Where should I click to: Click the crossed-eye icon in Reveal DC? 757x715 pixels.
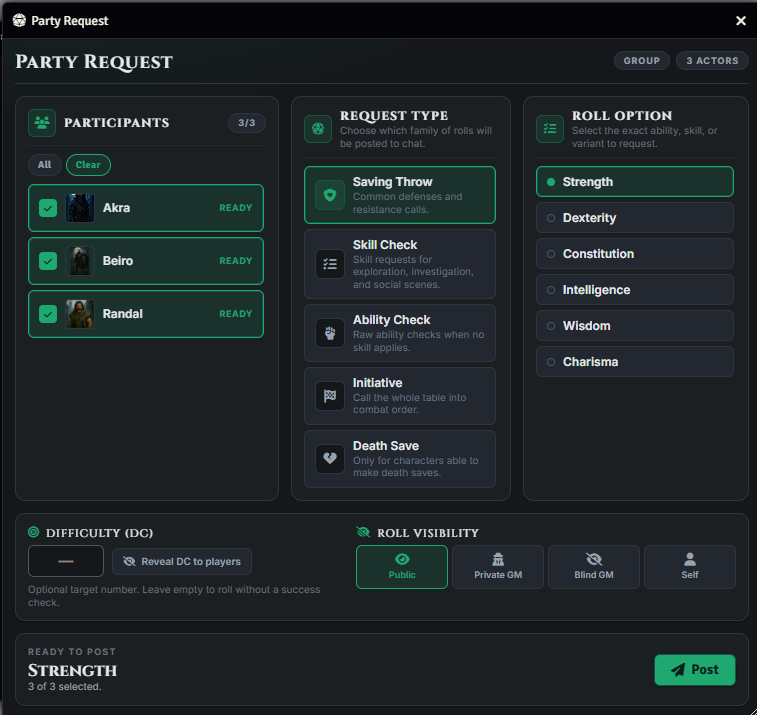click(x=129, y=561)
